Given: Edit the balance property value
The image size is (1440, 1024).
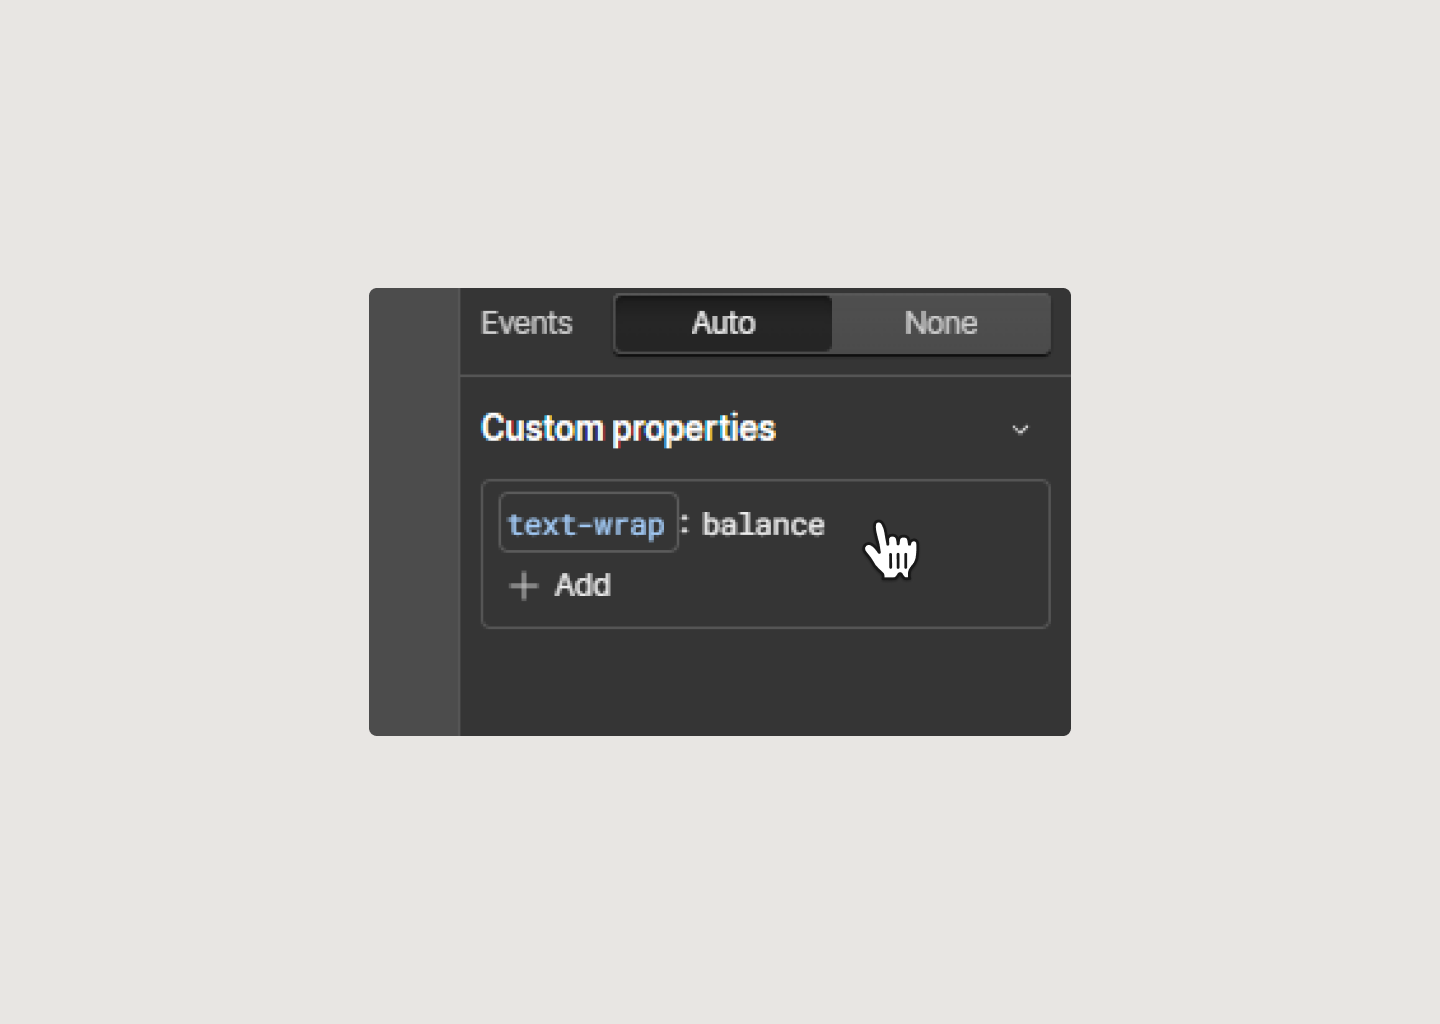Looking at the screenshot, I should (763, 524).
